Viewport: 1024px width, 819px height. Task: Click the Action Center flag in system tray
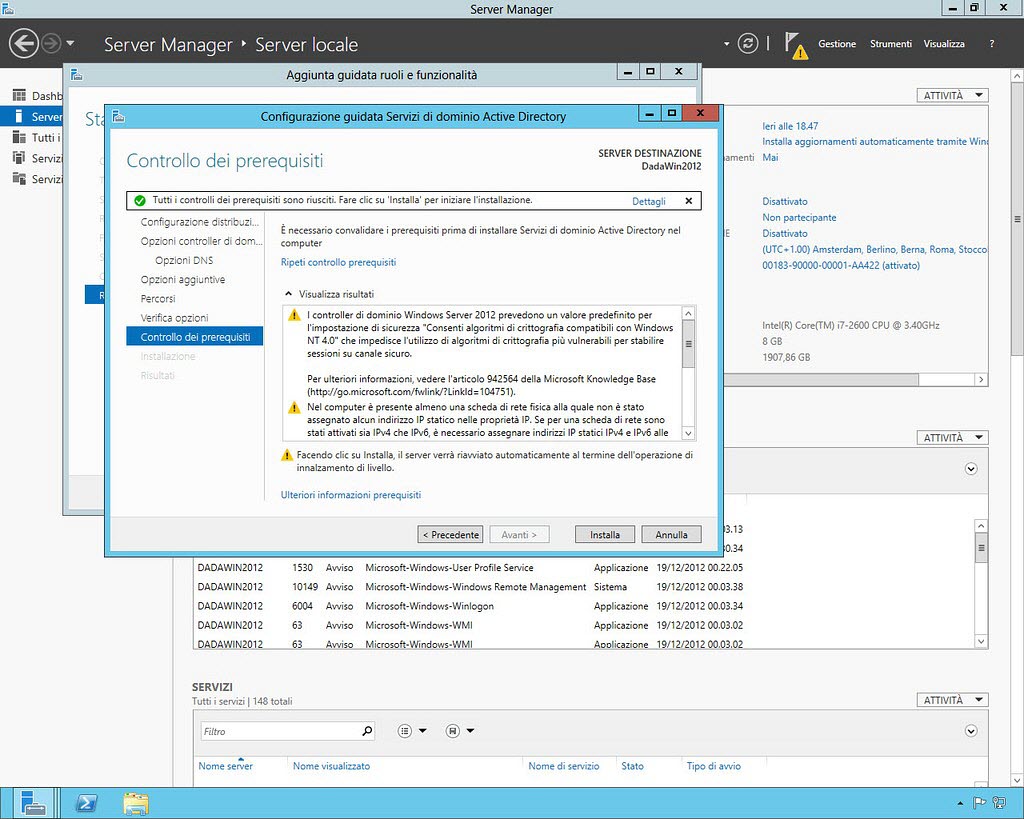pyautogui.click(x=980, y=803)
